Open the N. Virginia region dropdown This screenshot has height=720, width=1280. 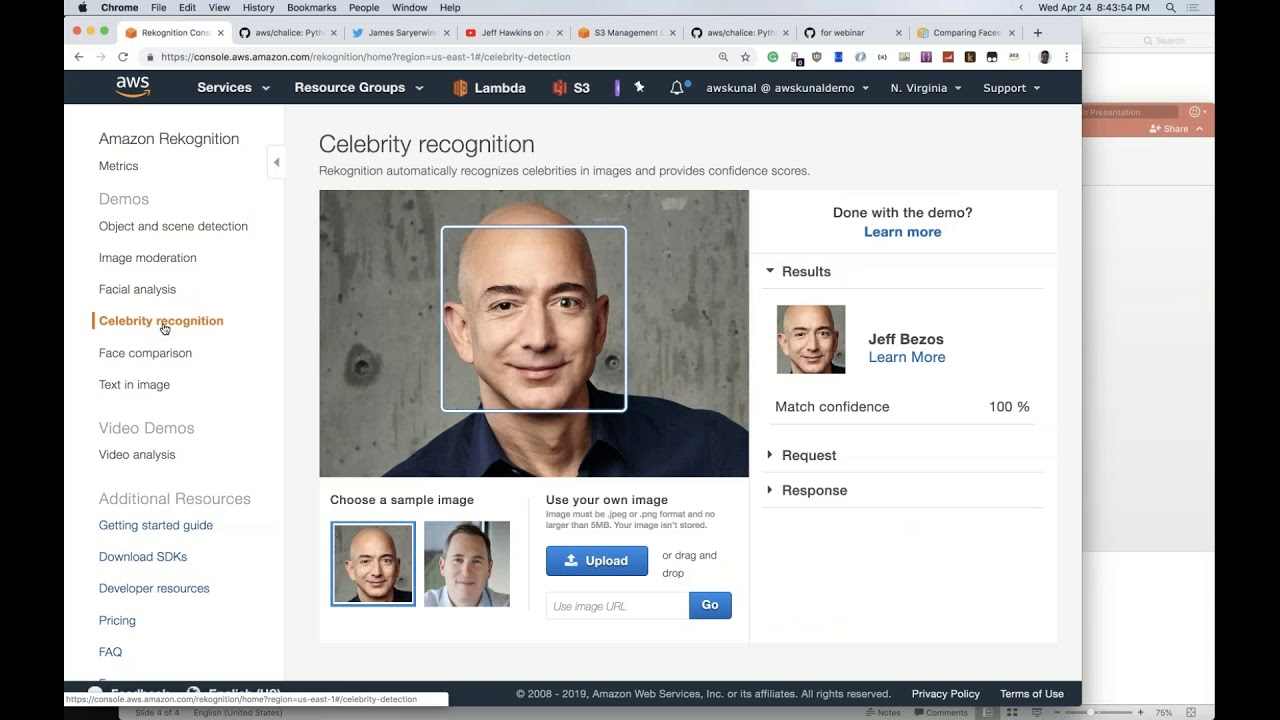[926, 88]
